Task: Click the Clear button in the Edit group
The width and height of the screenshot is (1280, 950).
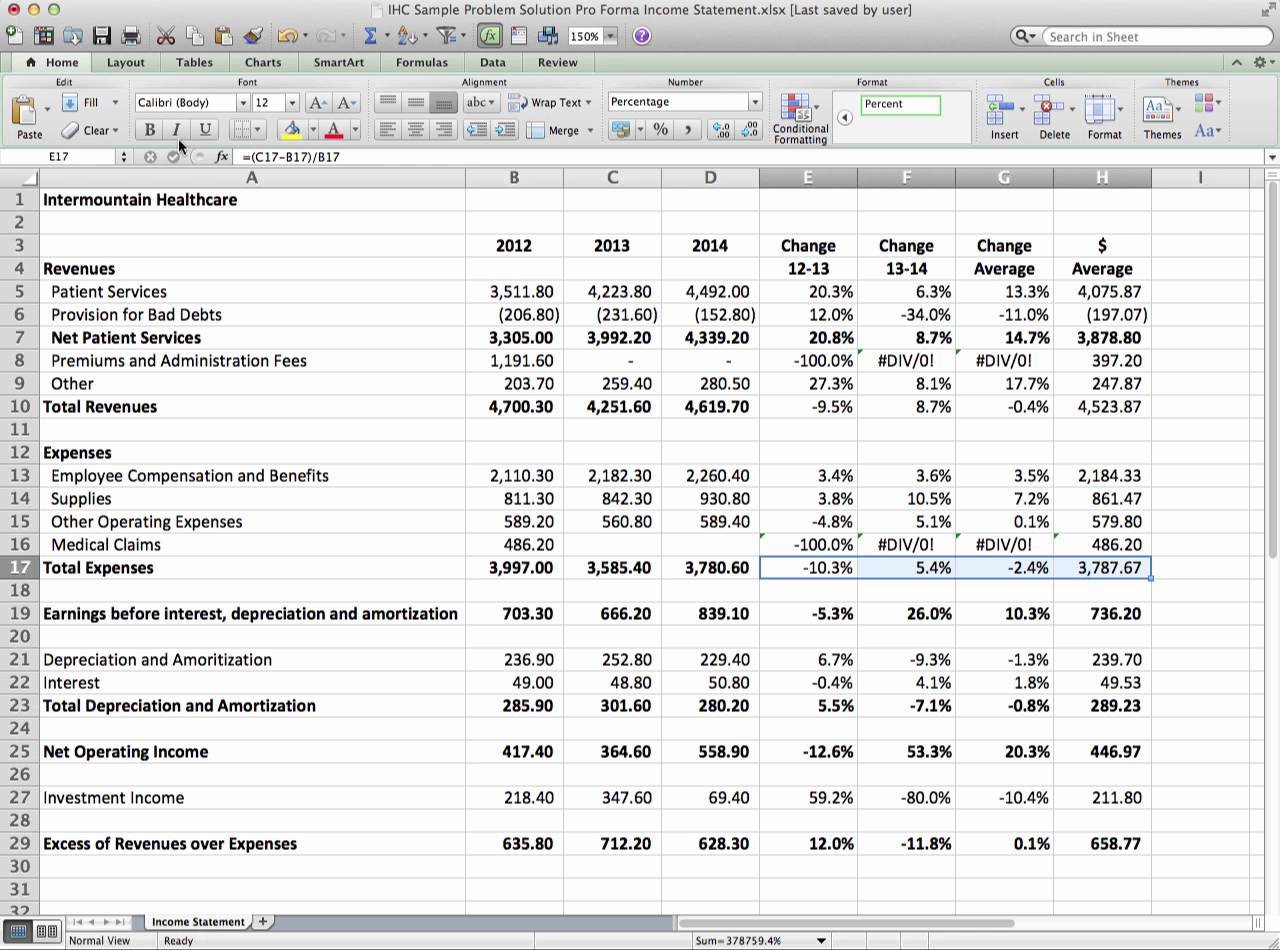Action: 96,130
